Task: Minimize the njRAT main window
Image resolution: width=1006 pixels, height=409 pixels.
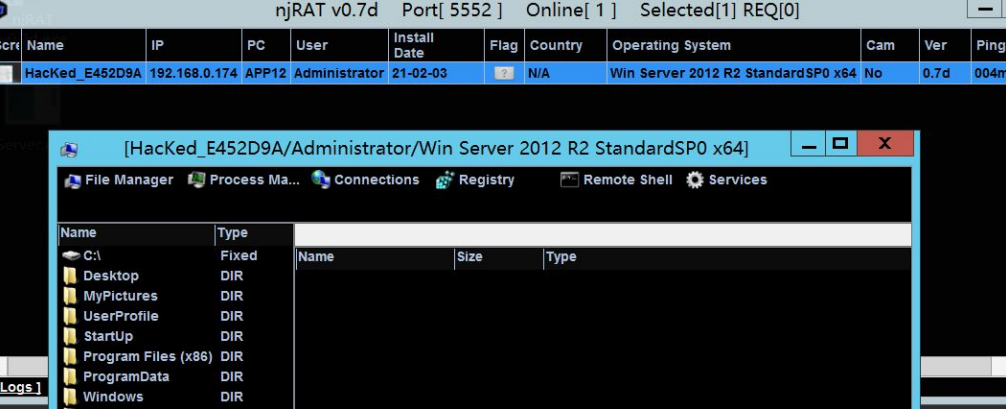Action: coord(985,10)
